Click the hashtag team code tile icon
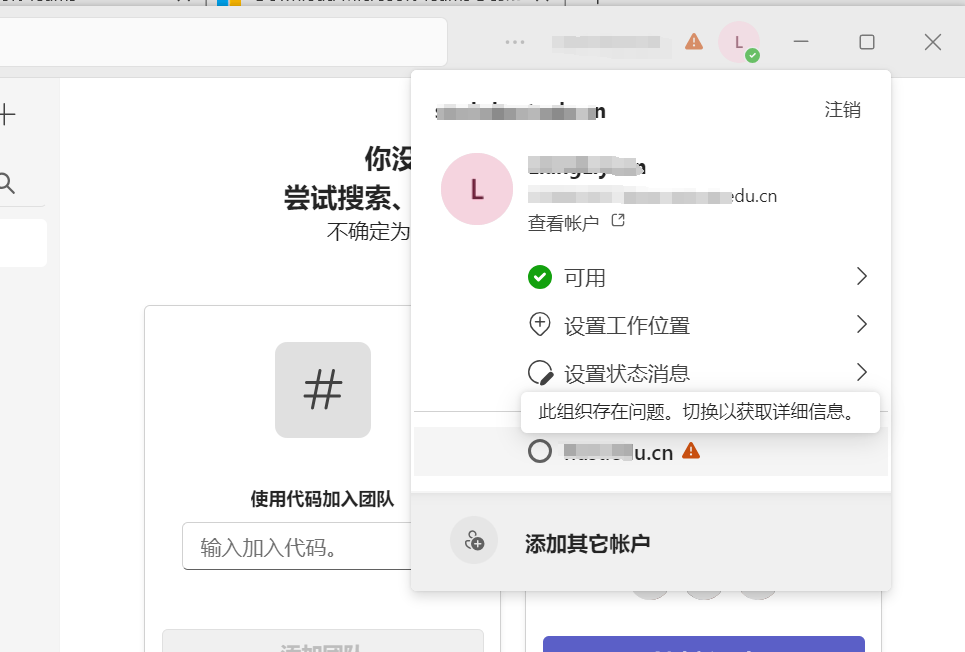965x652 pixels. click(322, 390)
